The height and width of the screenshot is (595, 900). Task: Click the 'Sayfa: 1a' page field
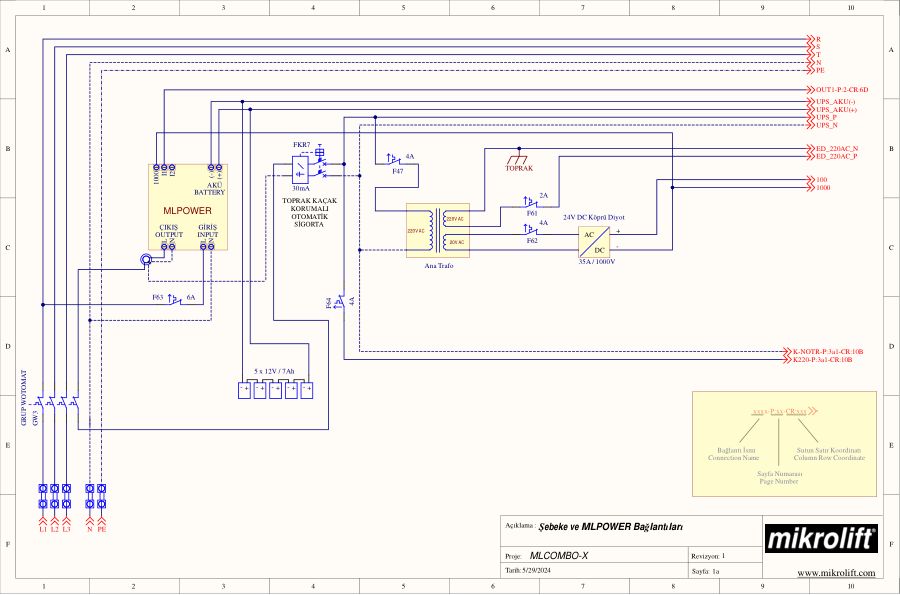click(705, 571)
